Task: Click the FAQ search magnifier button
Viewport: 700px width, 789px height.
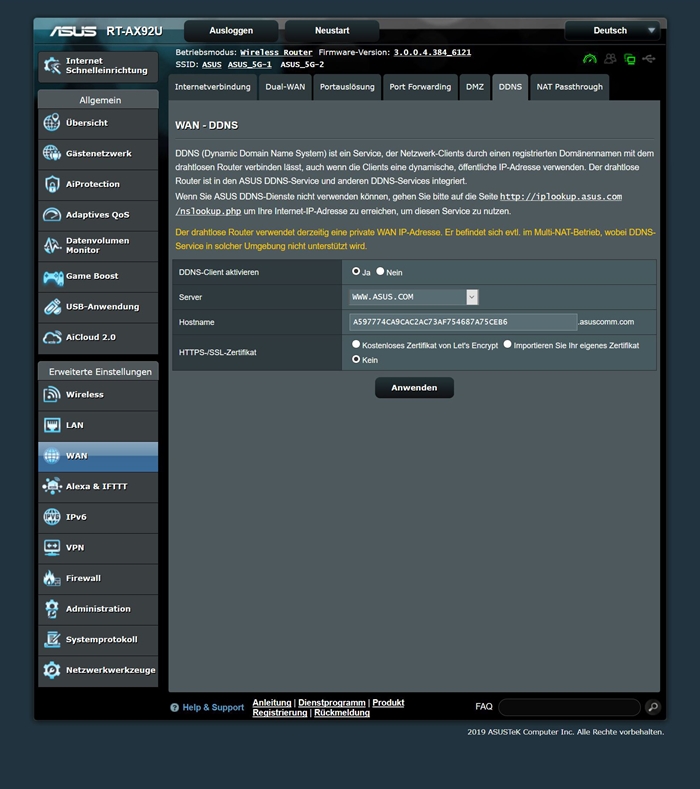Action: pos(653,707)
